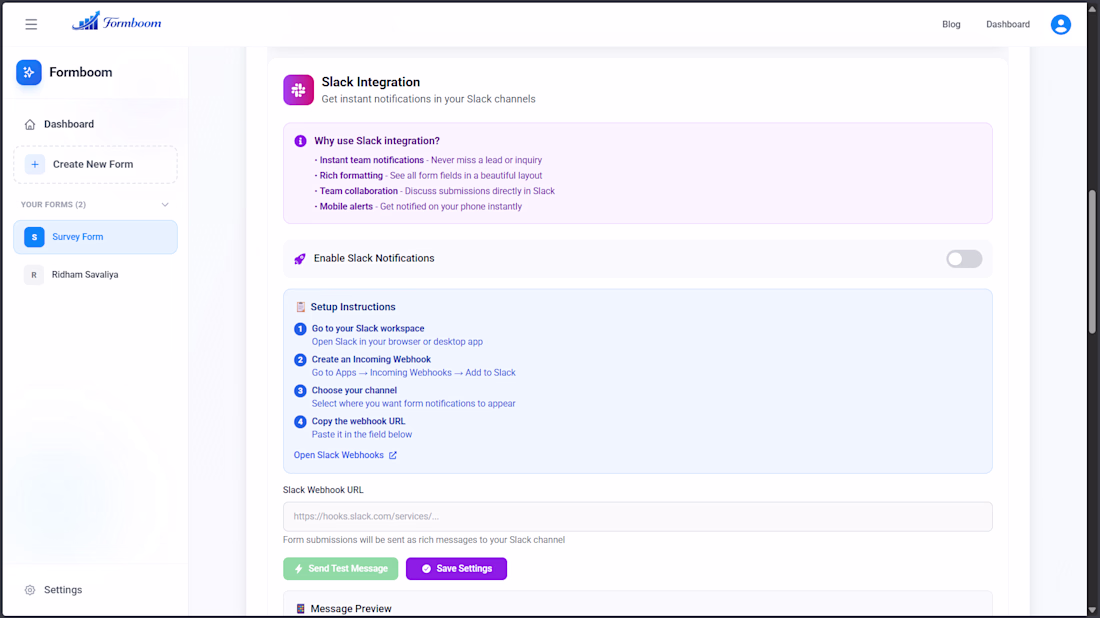1100x618 pixels.
Task: Click the plus icon for Create New Form
Action: tap(34, 164)
